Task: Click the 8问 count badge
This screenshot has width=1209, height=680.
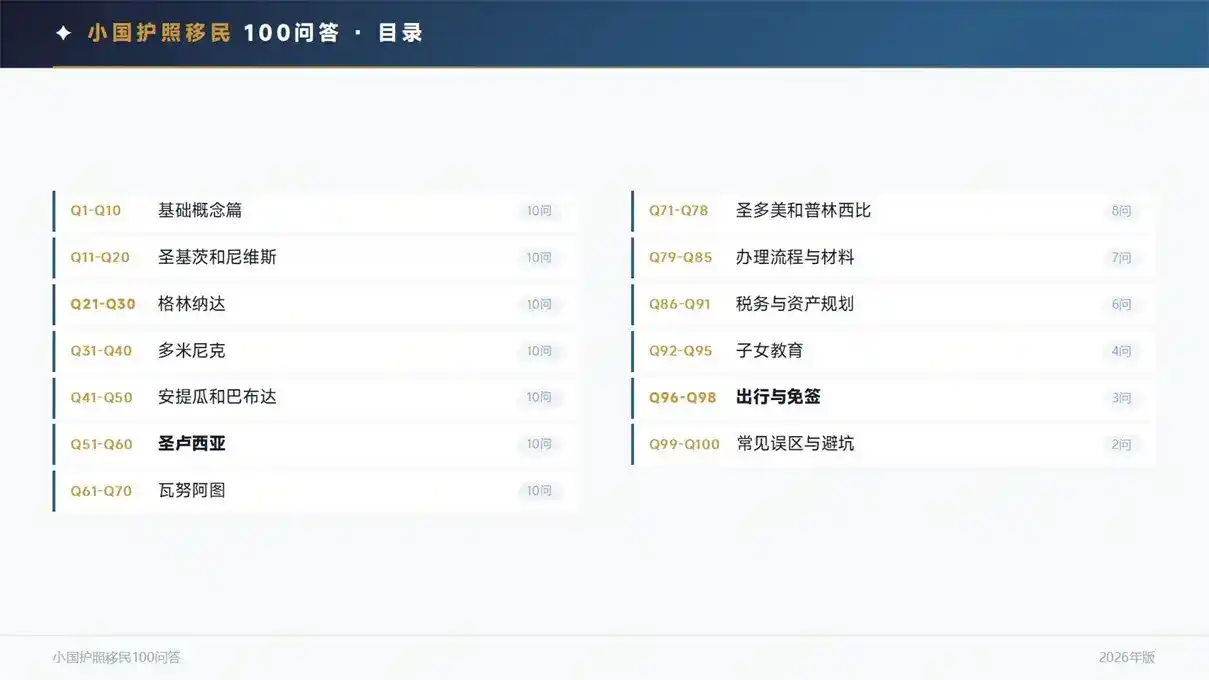Action: pos(1121,211)
